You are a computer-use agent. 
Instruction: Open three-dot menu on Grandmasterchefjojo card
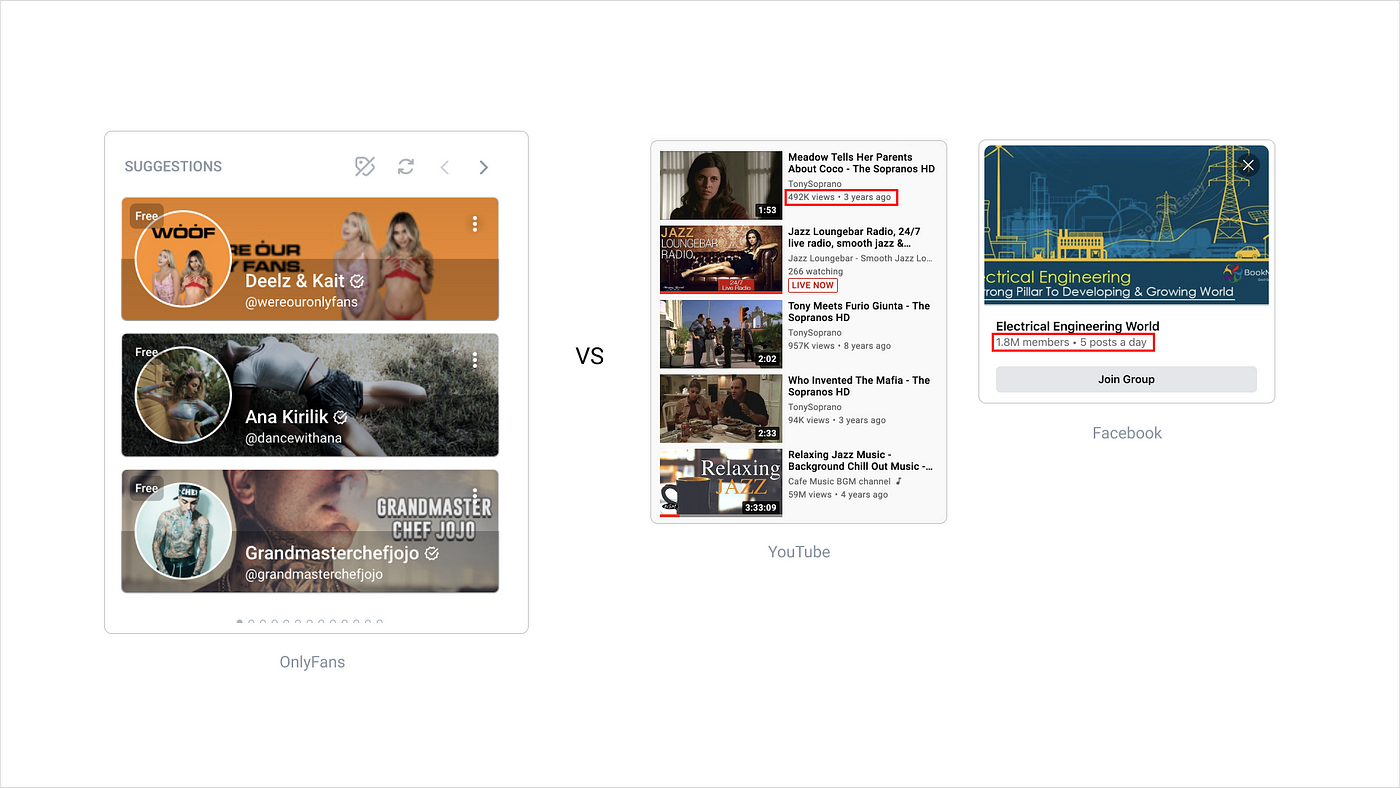(475, 496)
